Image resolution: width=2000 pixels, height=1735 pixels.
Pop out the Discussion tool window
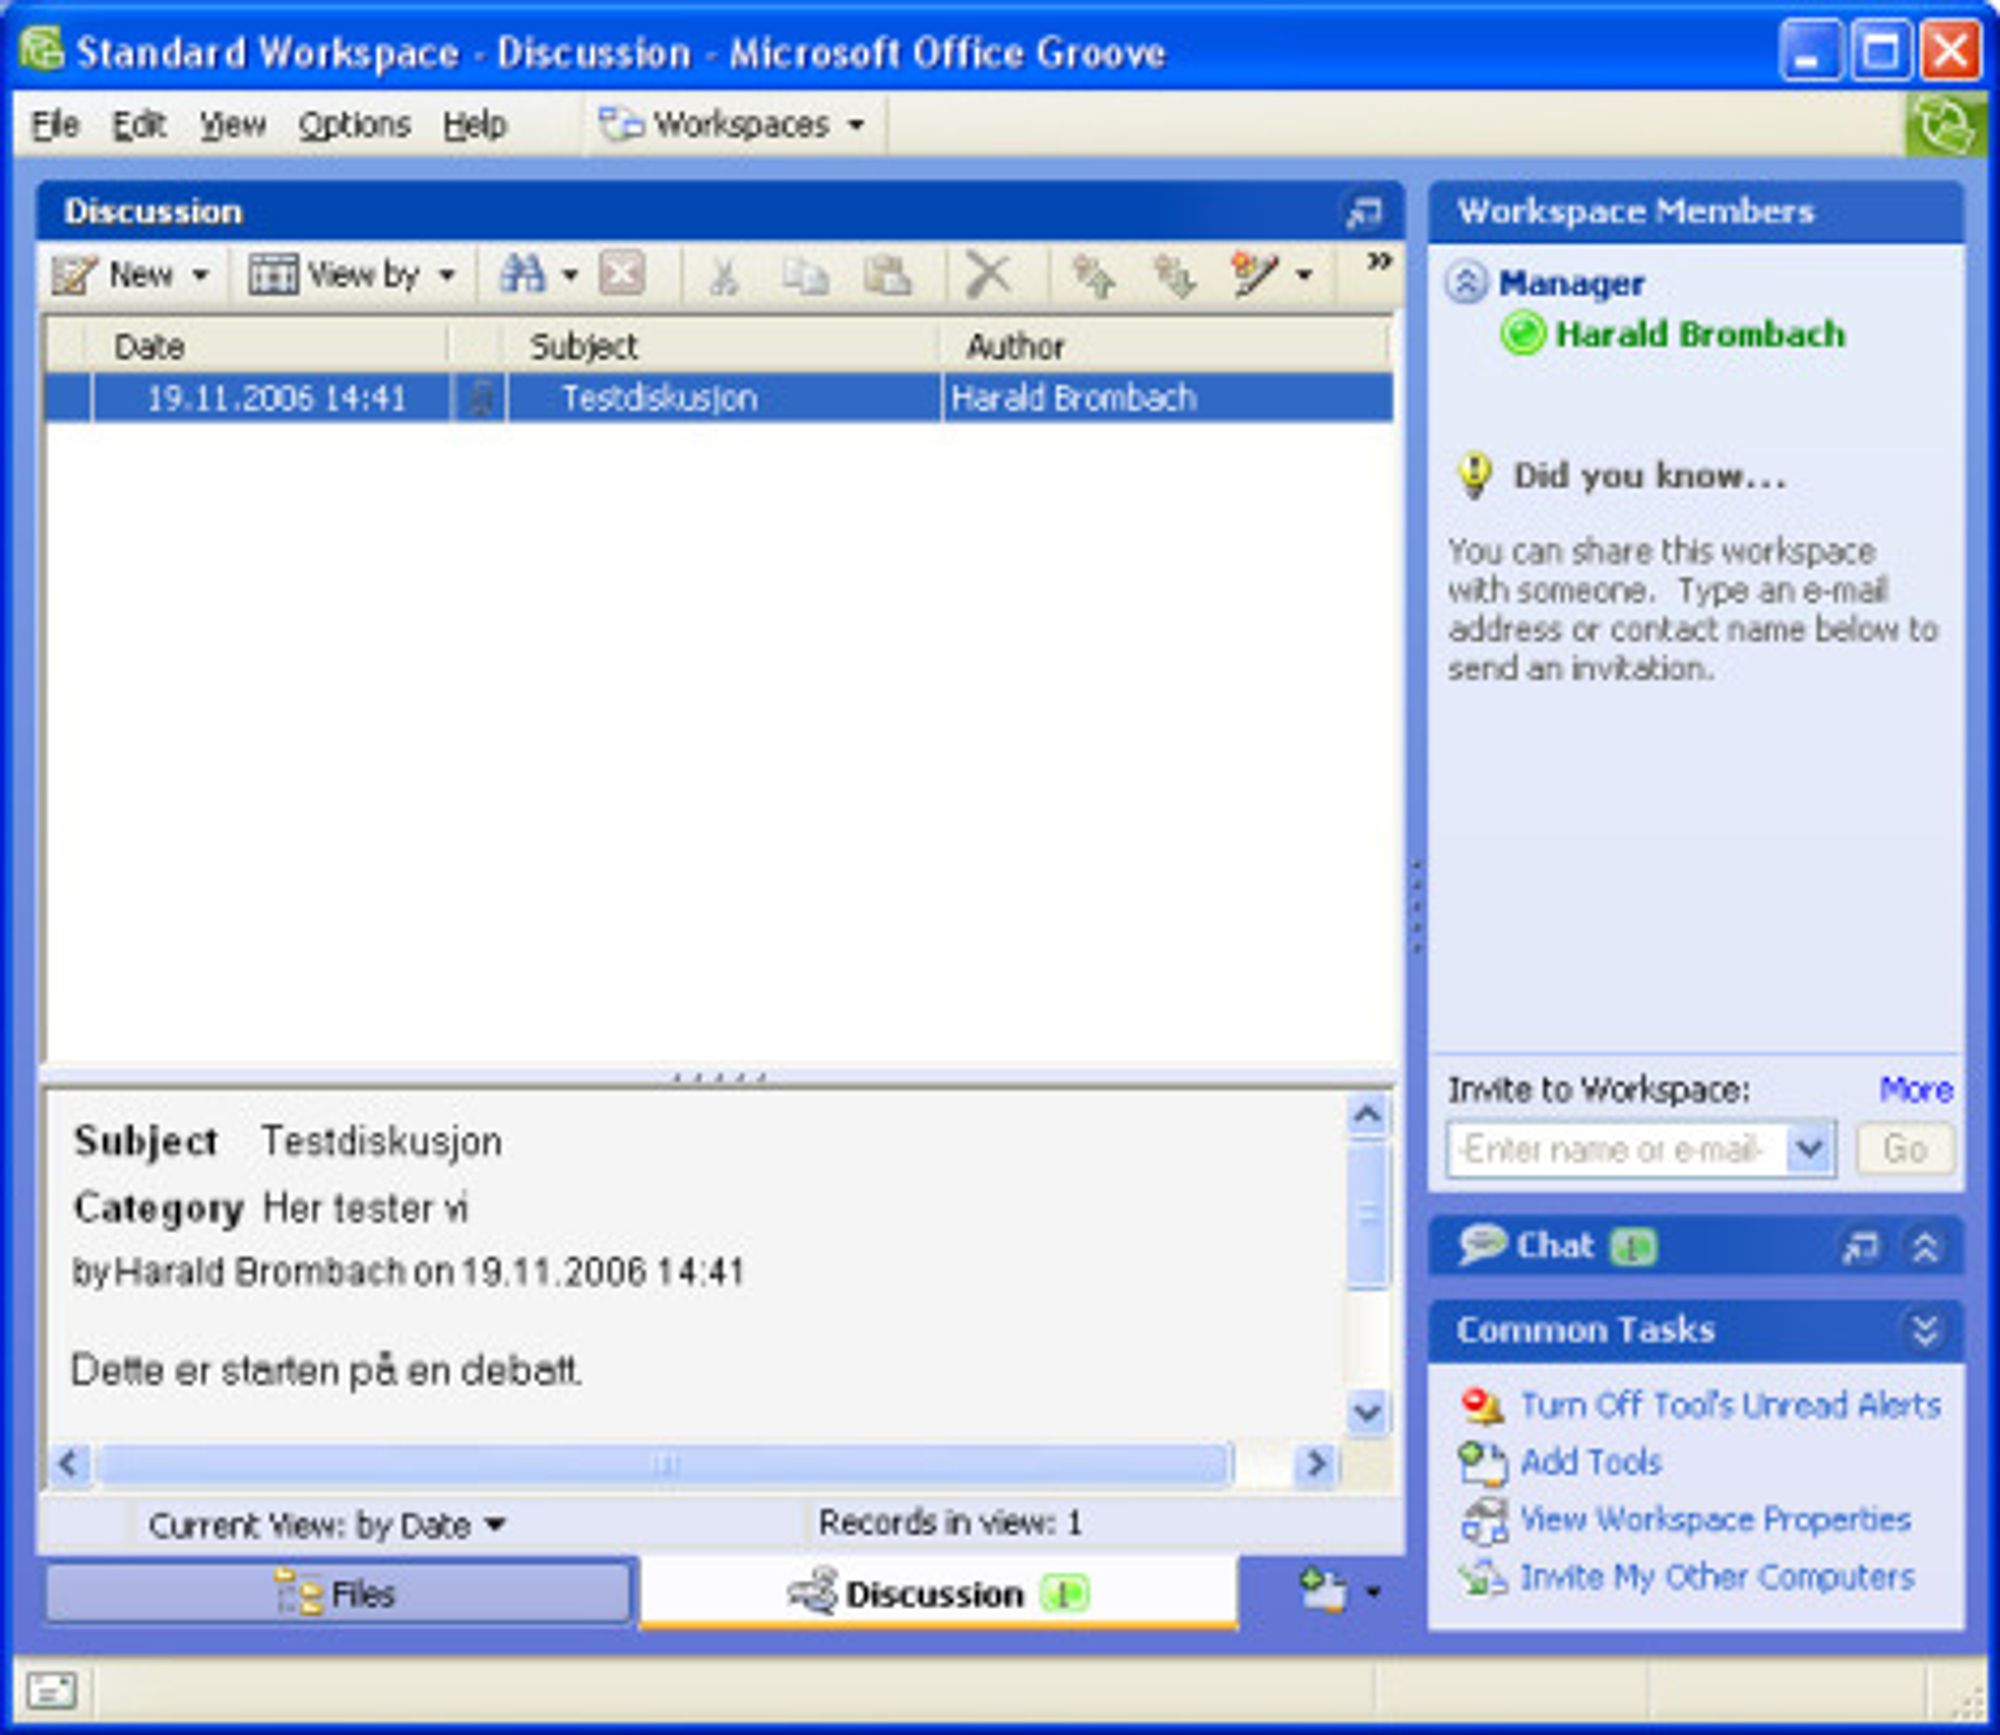click(x=1363, y=212)
